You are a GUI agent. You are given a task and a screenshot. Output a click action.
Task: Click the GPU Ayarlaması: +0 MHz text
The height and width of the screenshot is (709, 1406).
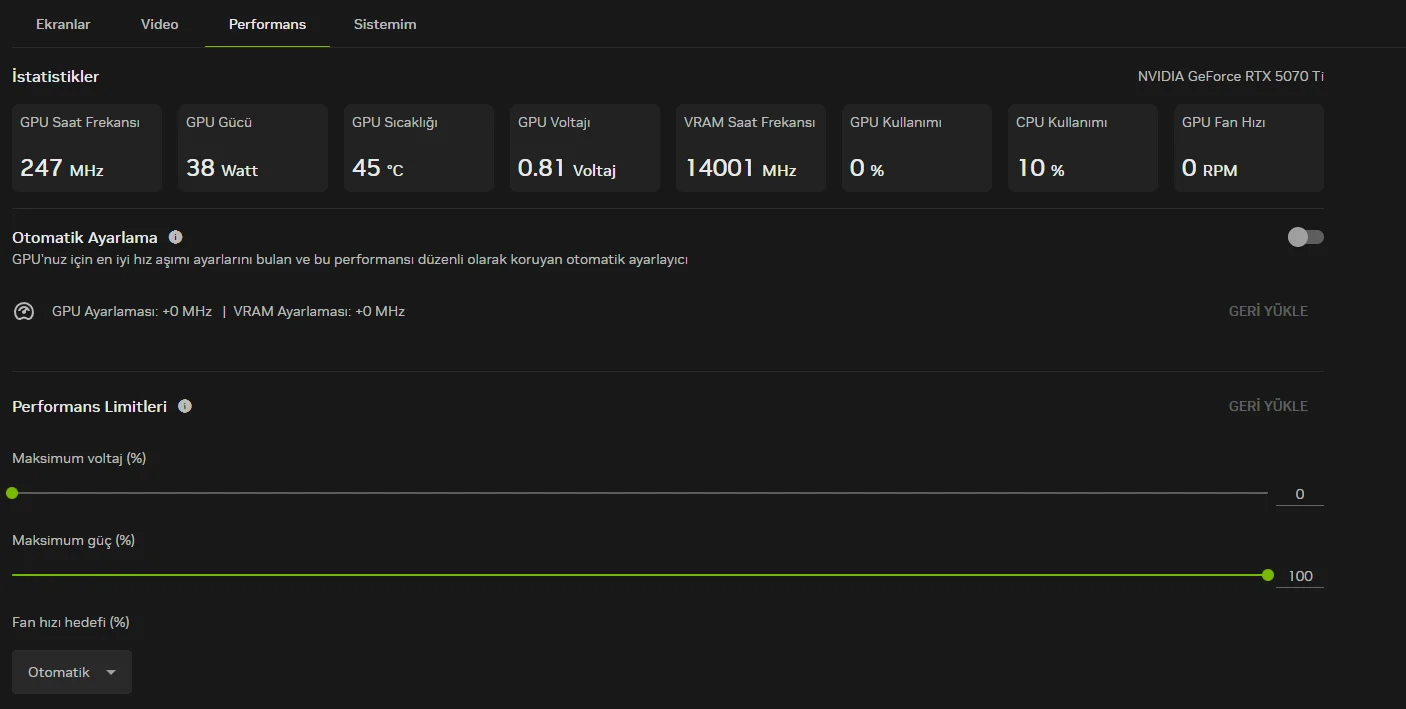pos(132,311)
